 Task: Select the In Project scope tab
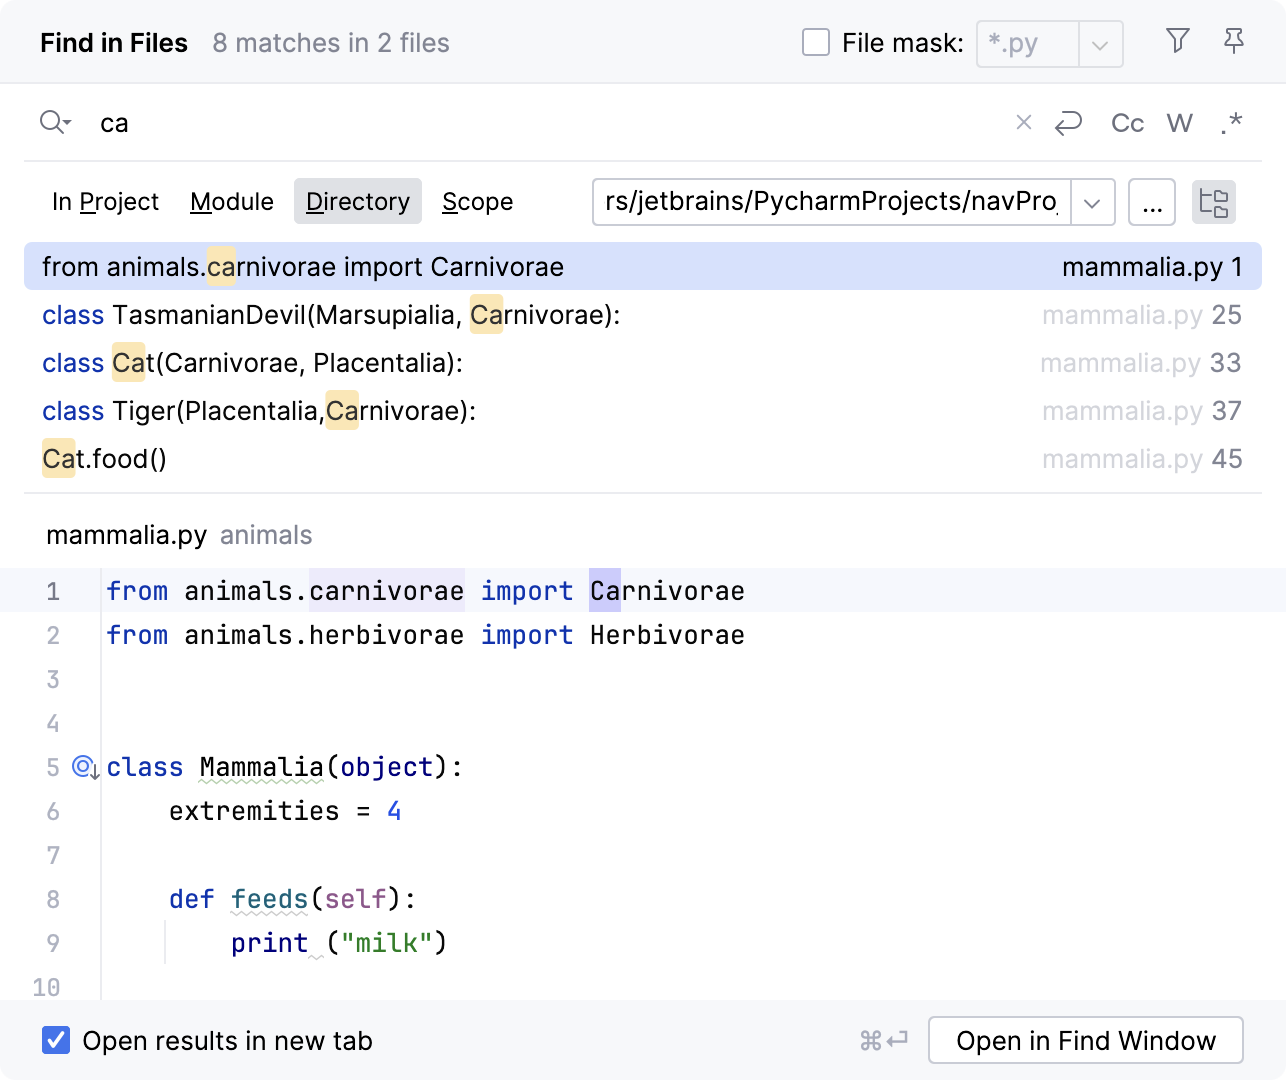105,201
